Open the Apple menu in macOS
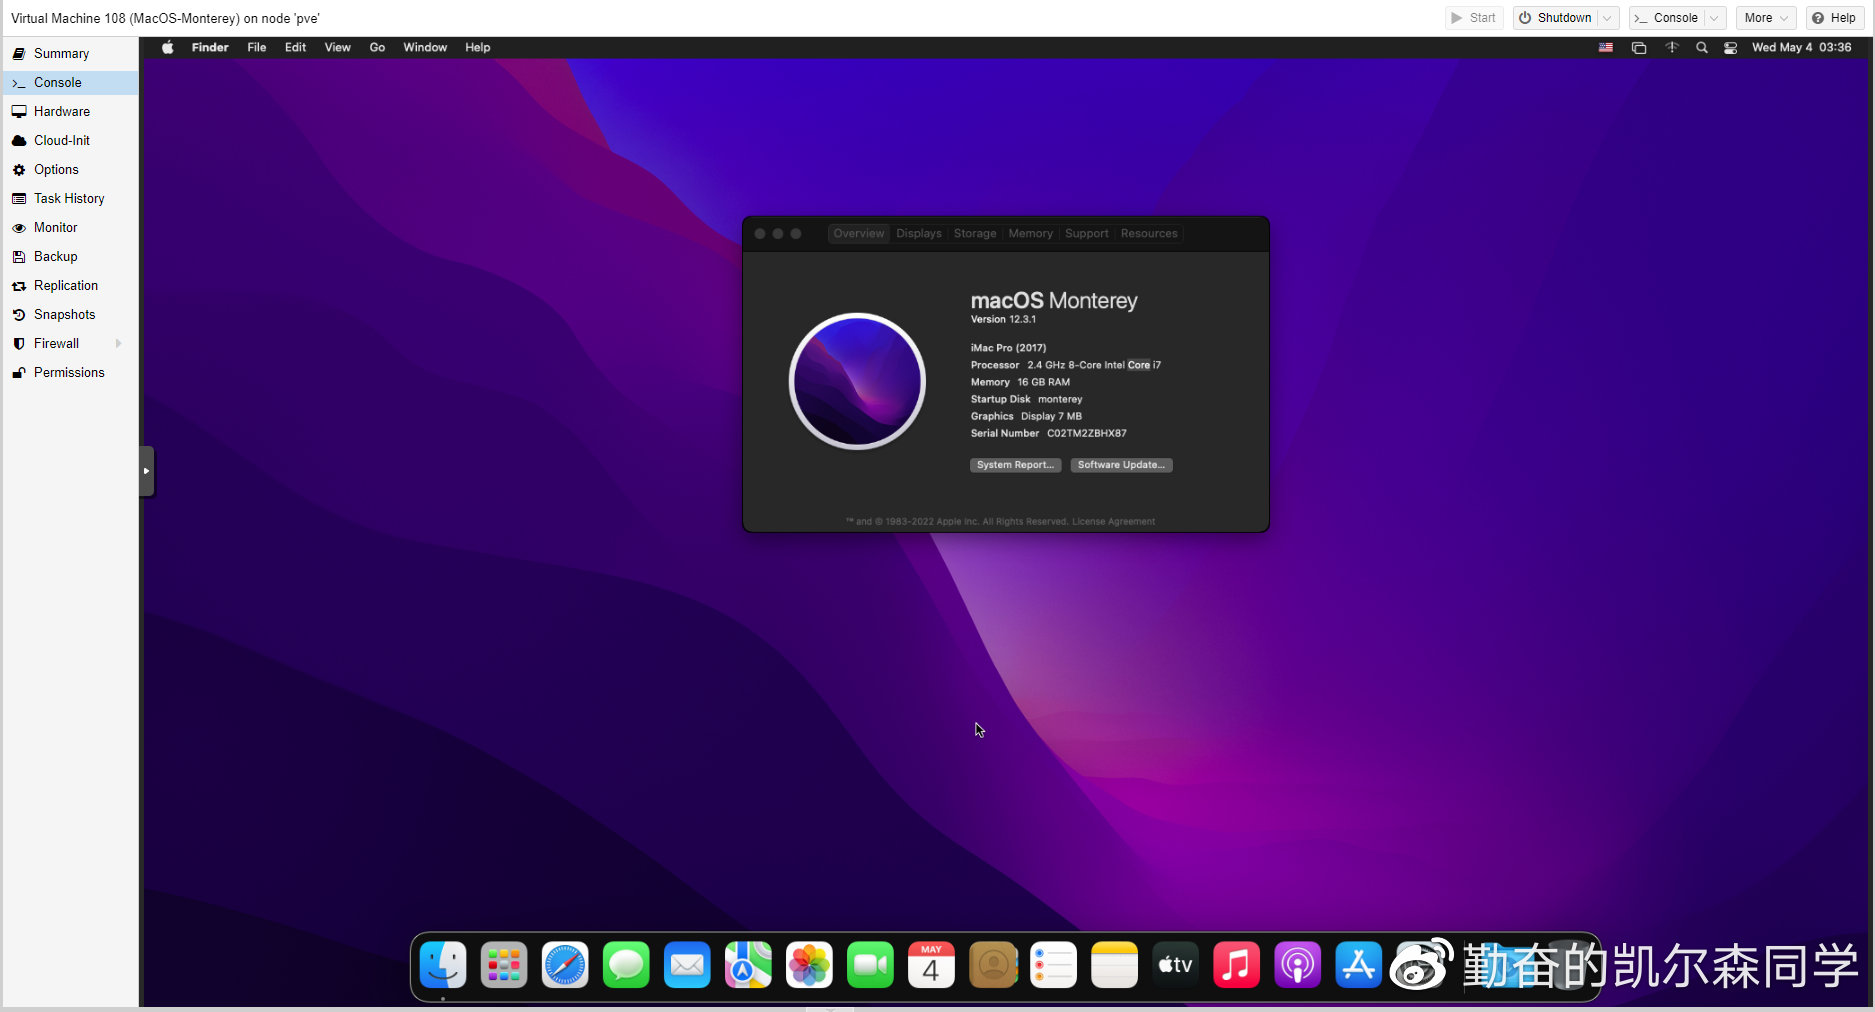Viewport: 1875px width, 1012px height. [x=167, y=47]
